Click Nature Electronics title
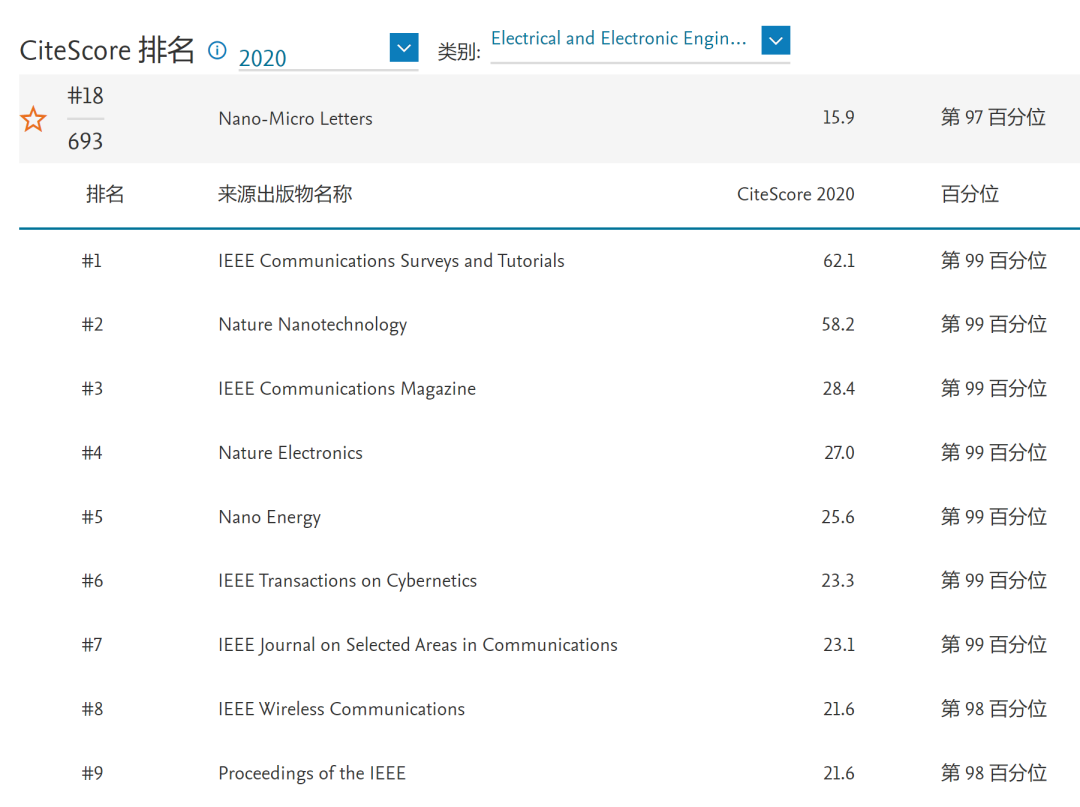Image resolution: width=1080 pixels, height=807 pixels. click(x=290, y=452)
